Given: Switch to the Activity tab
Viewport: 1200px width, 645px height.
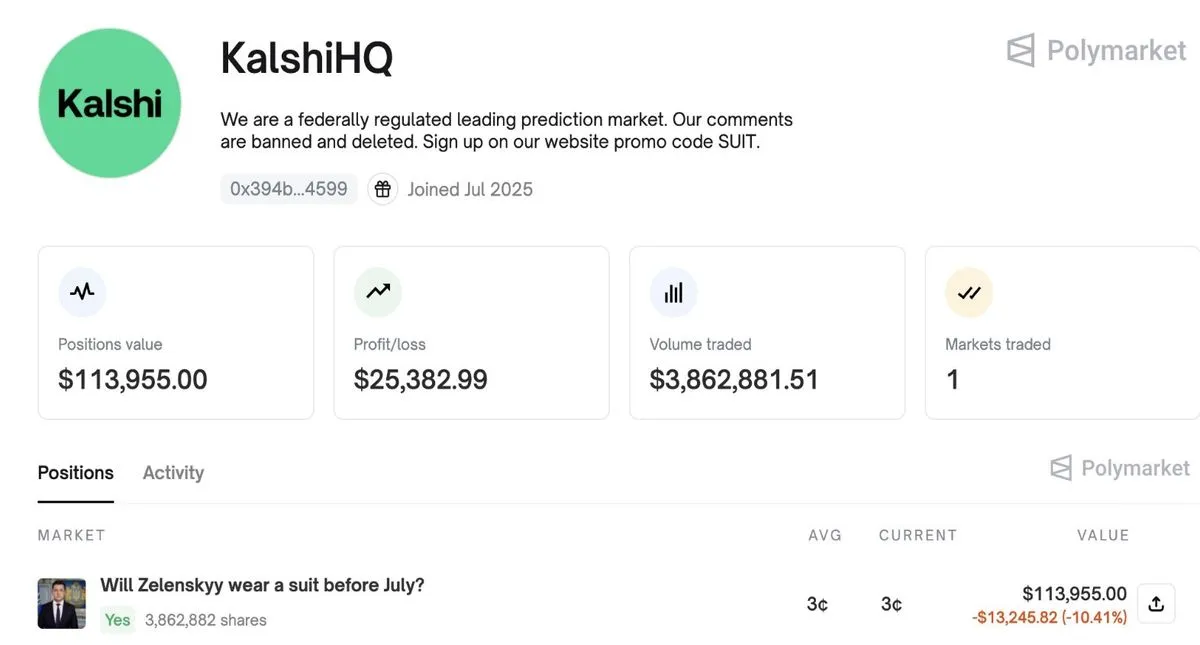Looking at the screenshot, I should coord(173,472).
